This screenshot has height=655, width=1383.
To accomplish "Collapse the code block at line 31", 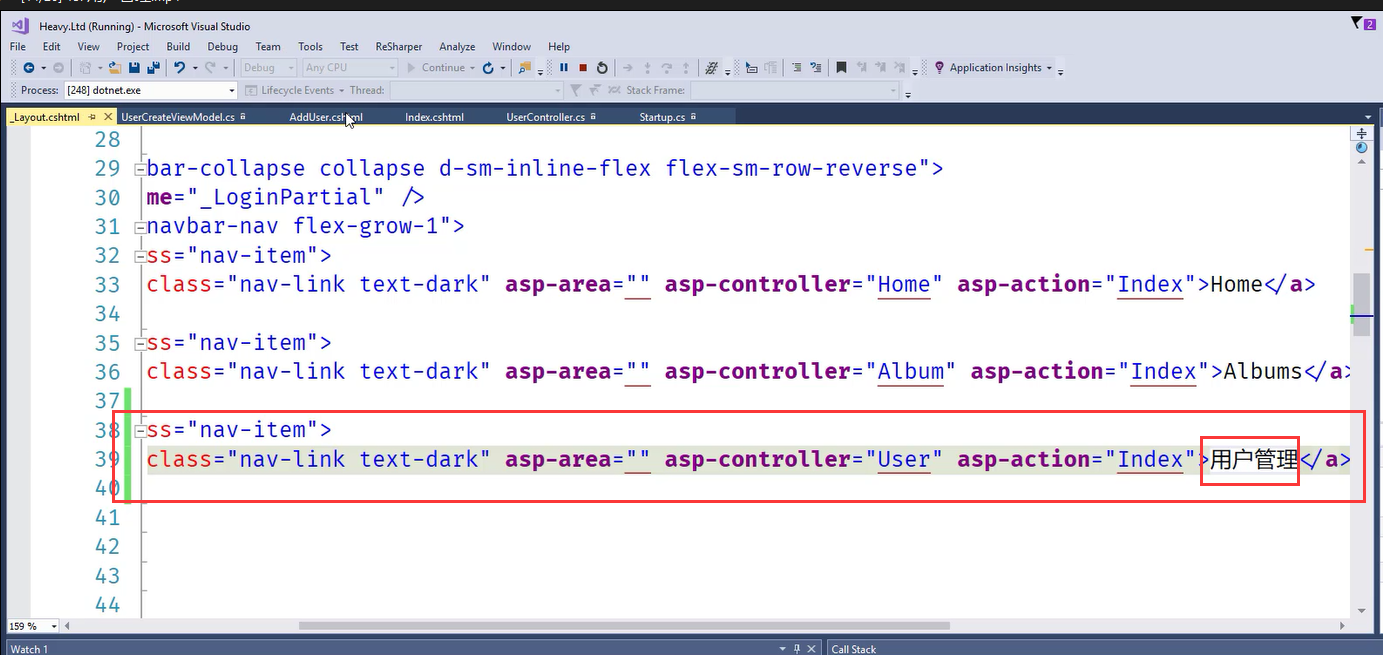I will tap(138, 227).
